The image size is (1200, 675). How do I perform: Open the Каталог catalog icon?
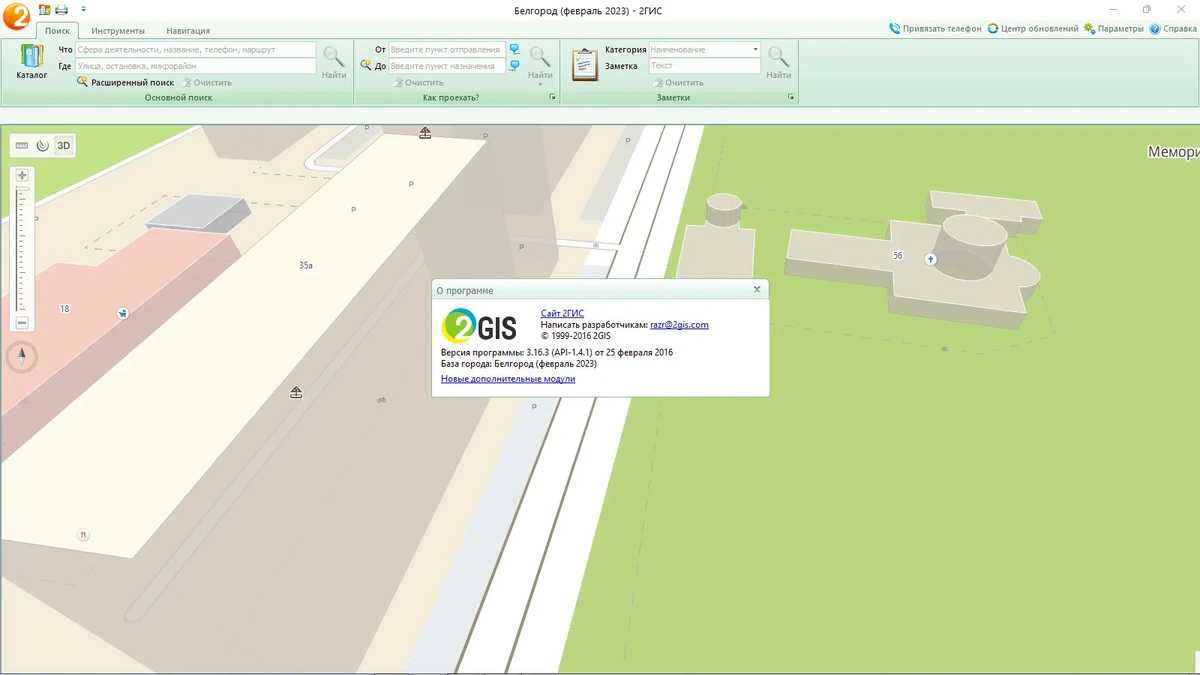click(x=32, y=61)
